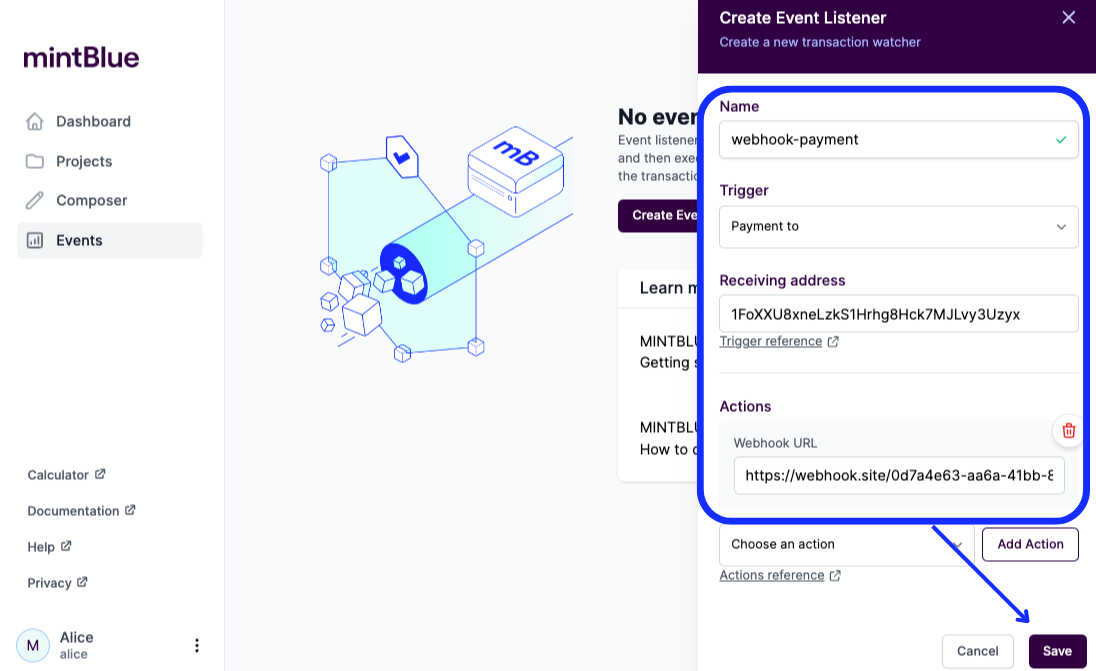The image size is (1096, 671).
Task: Close the Create Event Listener panel
Action: [1068, 17]
